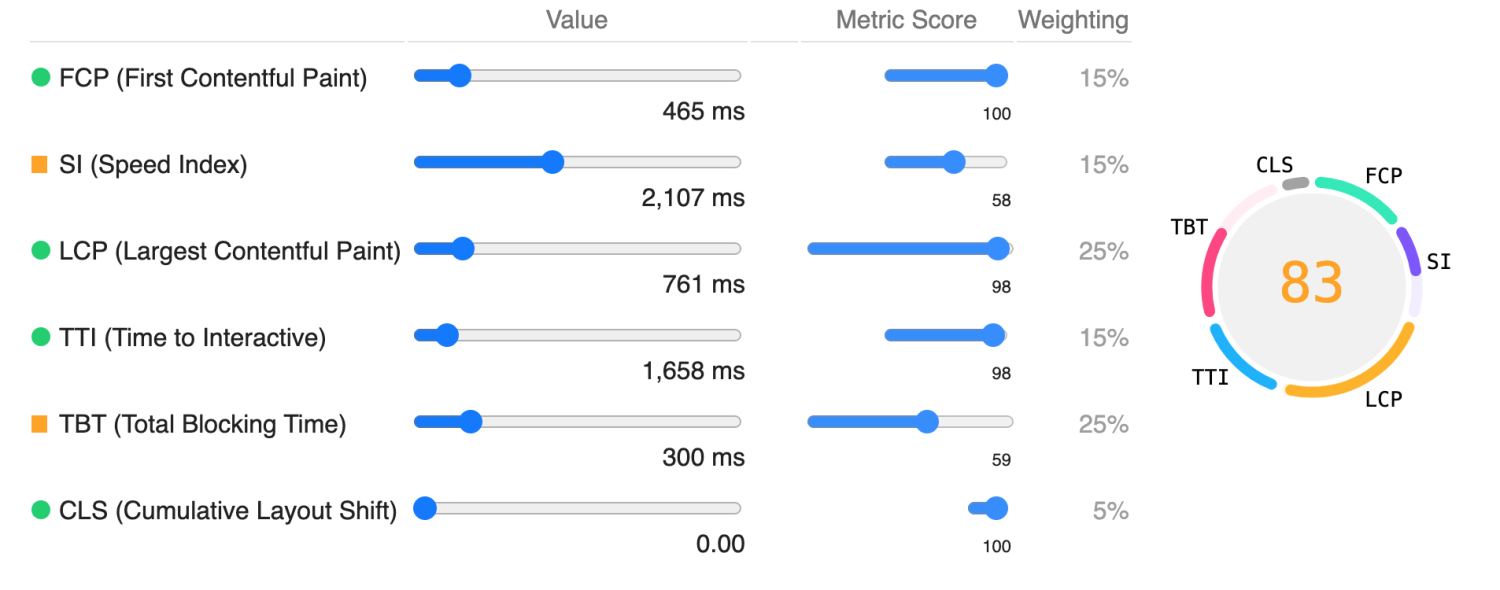
Task: Click the orange TBT status square
Action: click(41, 424)
